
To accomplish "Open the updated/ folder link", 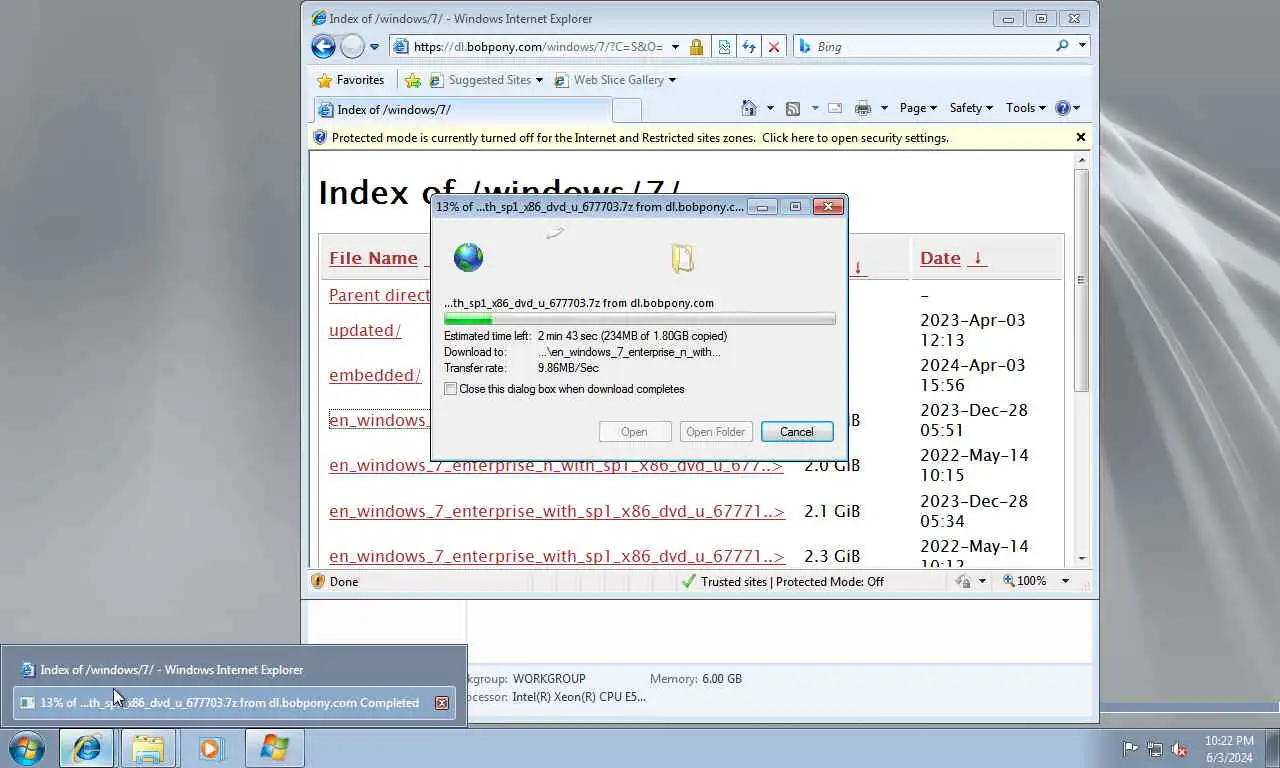I will (x=365, y=330).
